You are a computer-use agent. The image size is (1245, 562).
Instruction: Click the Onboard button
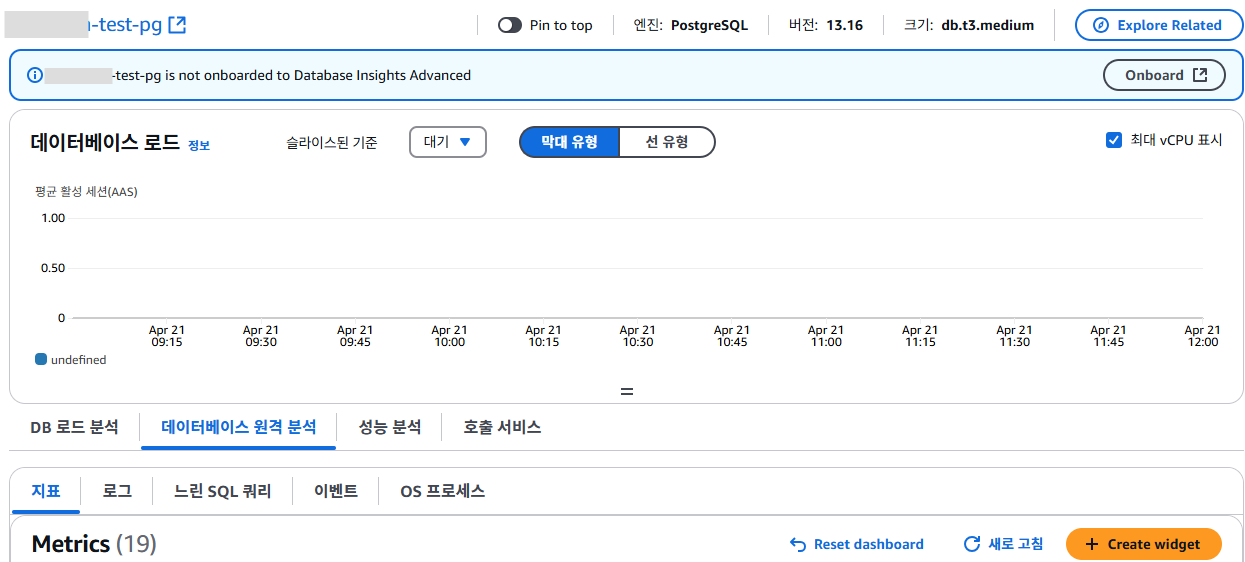1164,75
